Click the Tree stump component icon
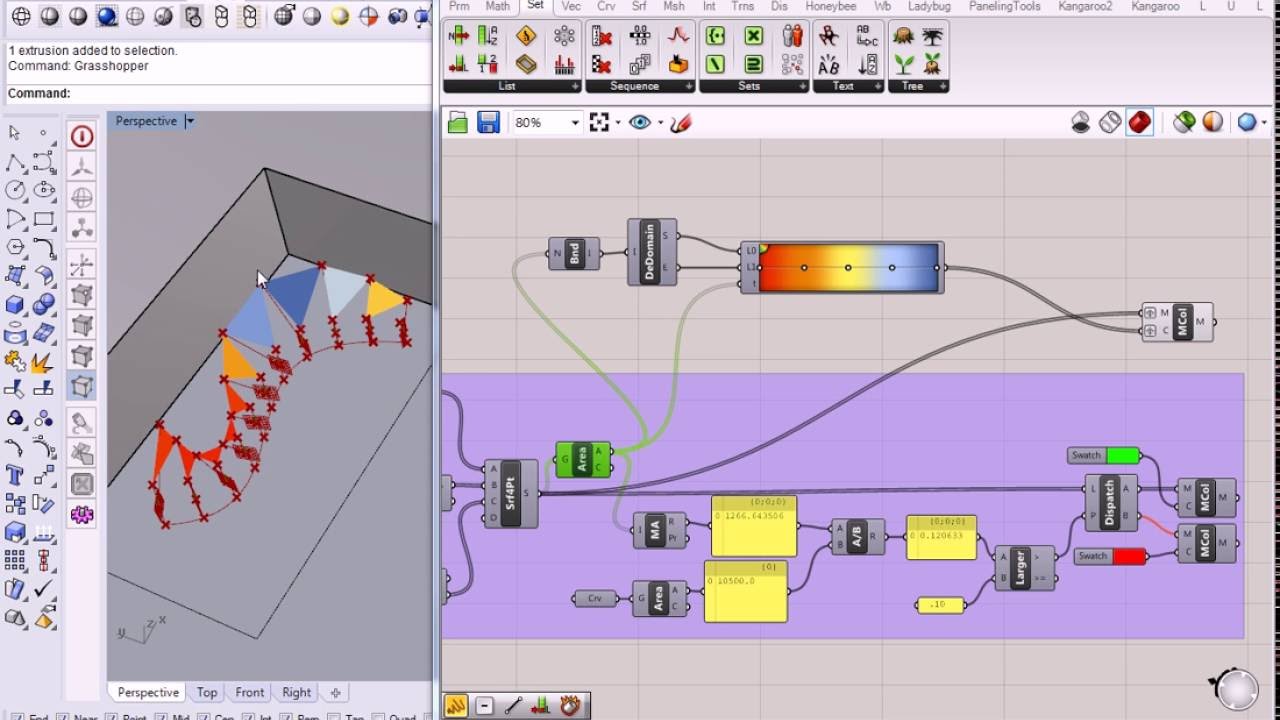 pyautogui.click(x=904, y=36)
